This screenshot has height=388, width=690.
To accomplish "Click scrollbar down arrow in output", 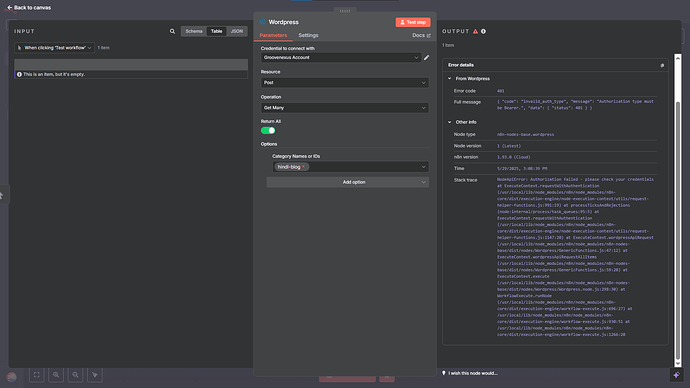I will click(x=678, y=363).
